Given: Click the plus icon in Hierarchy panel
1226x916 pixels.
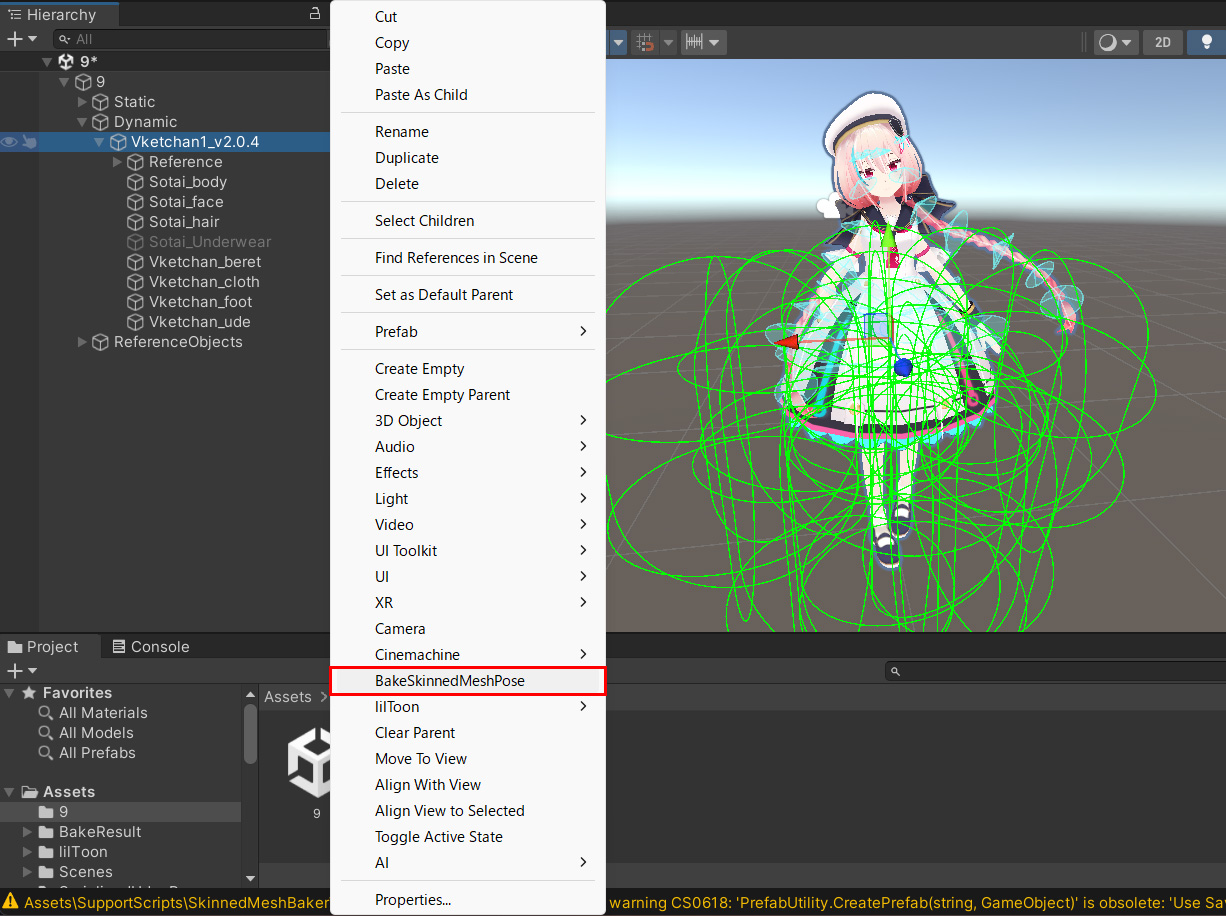Looking at the screenshot, I should [x=14, y=39].
